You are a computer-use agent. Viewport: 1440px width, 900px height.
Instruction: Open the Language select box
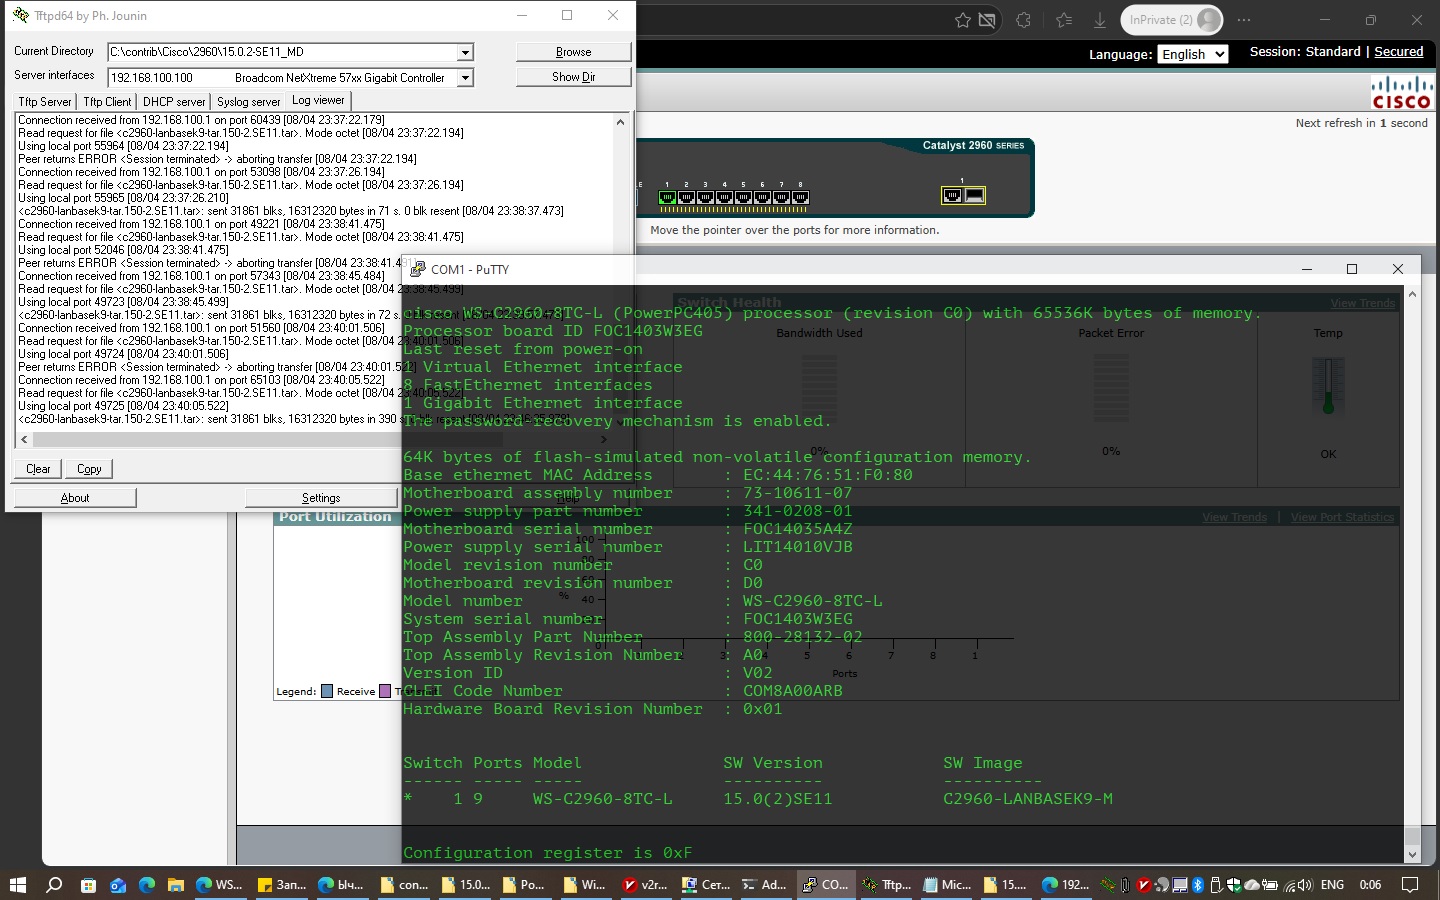(1192, 54)
